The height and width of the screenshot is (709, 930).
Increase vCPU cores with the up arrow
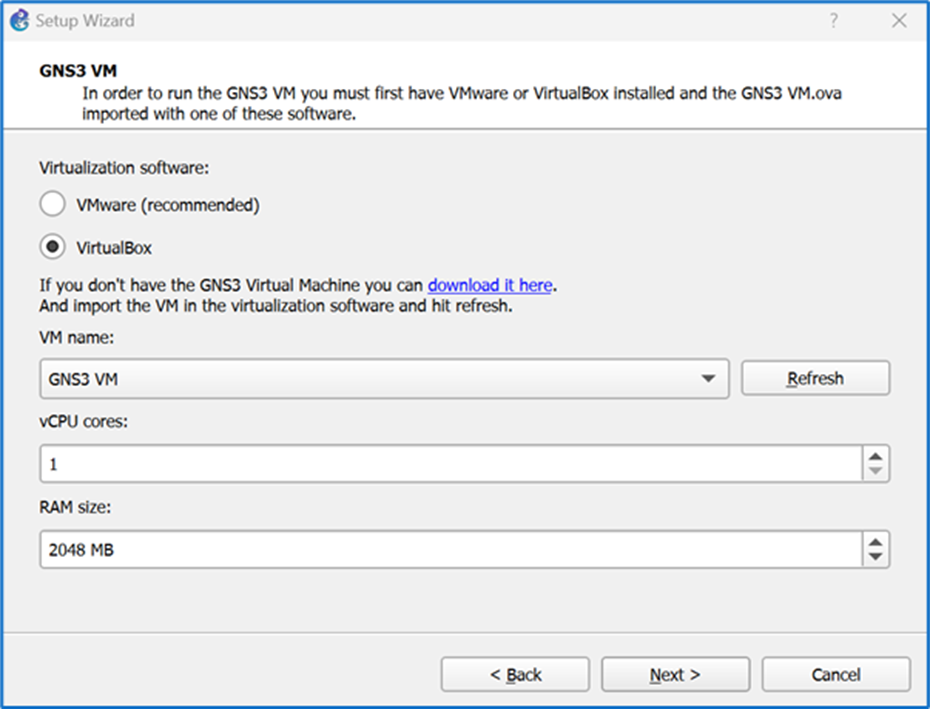point(876,456)
